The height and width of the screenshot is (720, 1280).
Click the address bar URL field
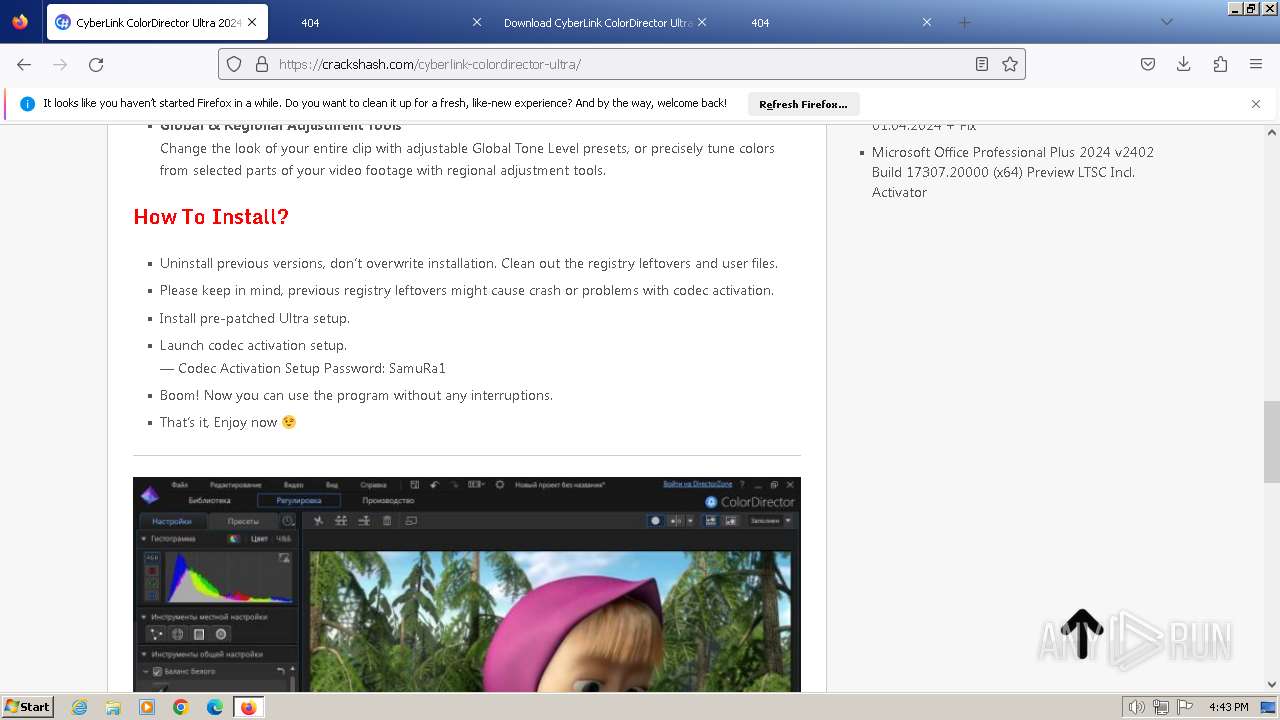point(620,64)
